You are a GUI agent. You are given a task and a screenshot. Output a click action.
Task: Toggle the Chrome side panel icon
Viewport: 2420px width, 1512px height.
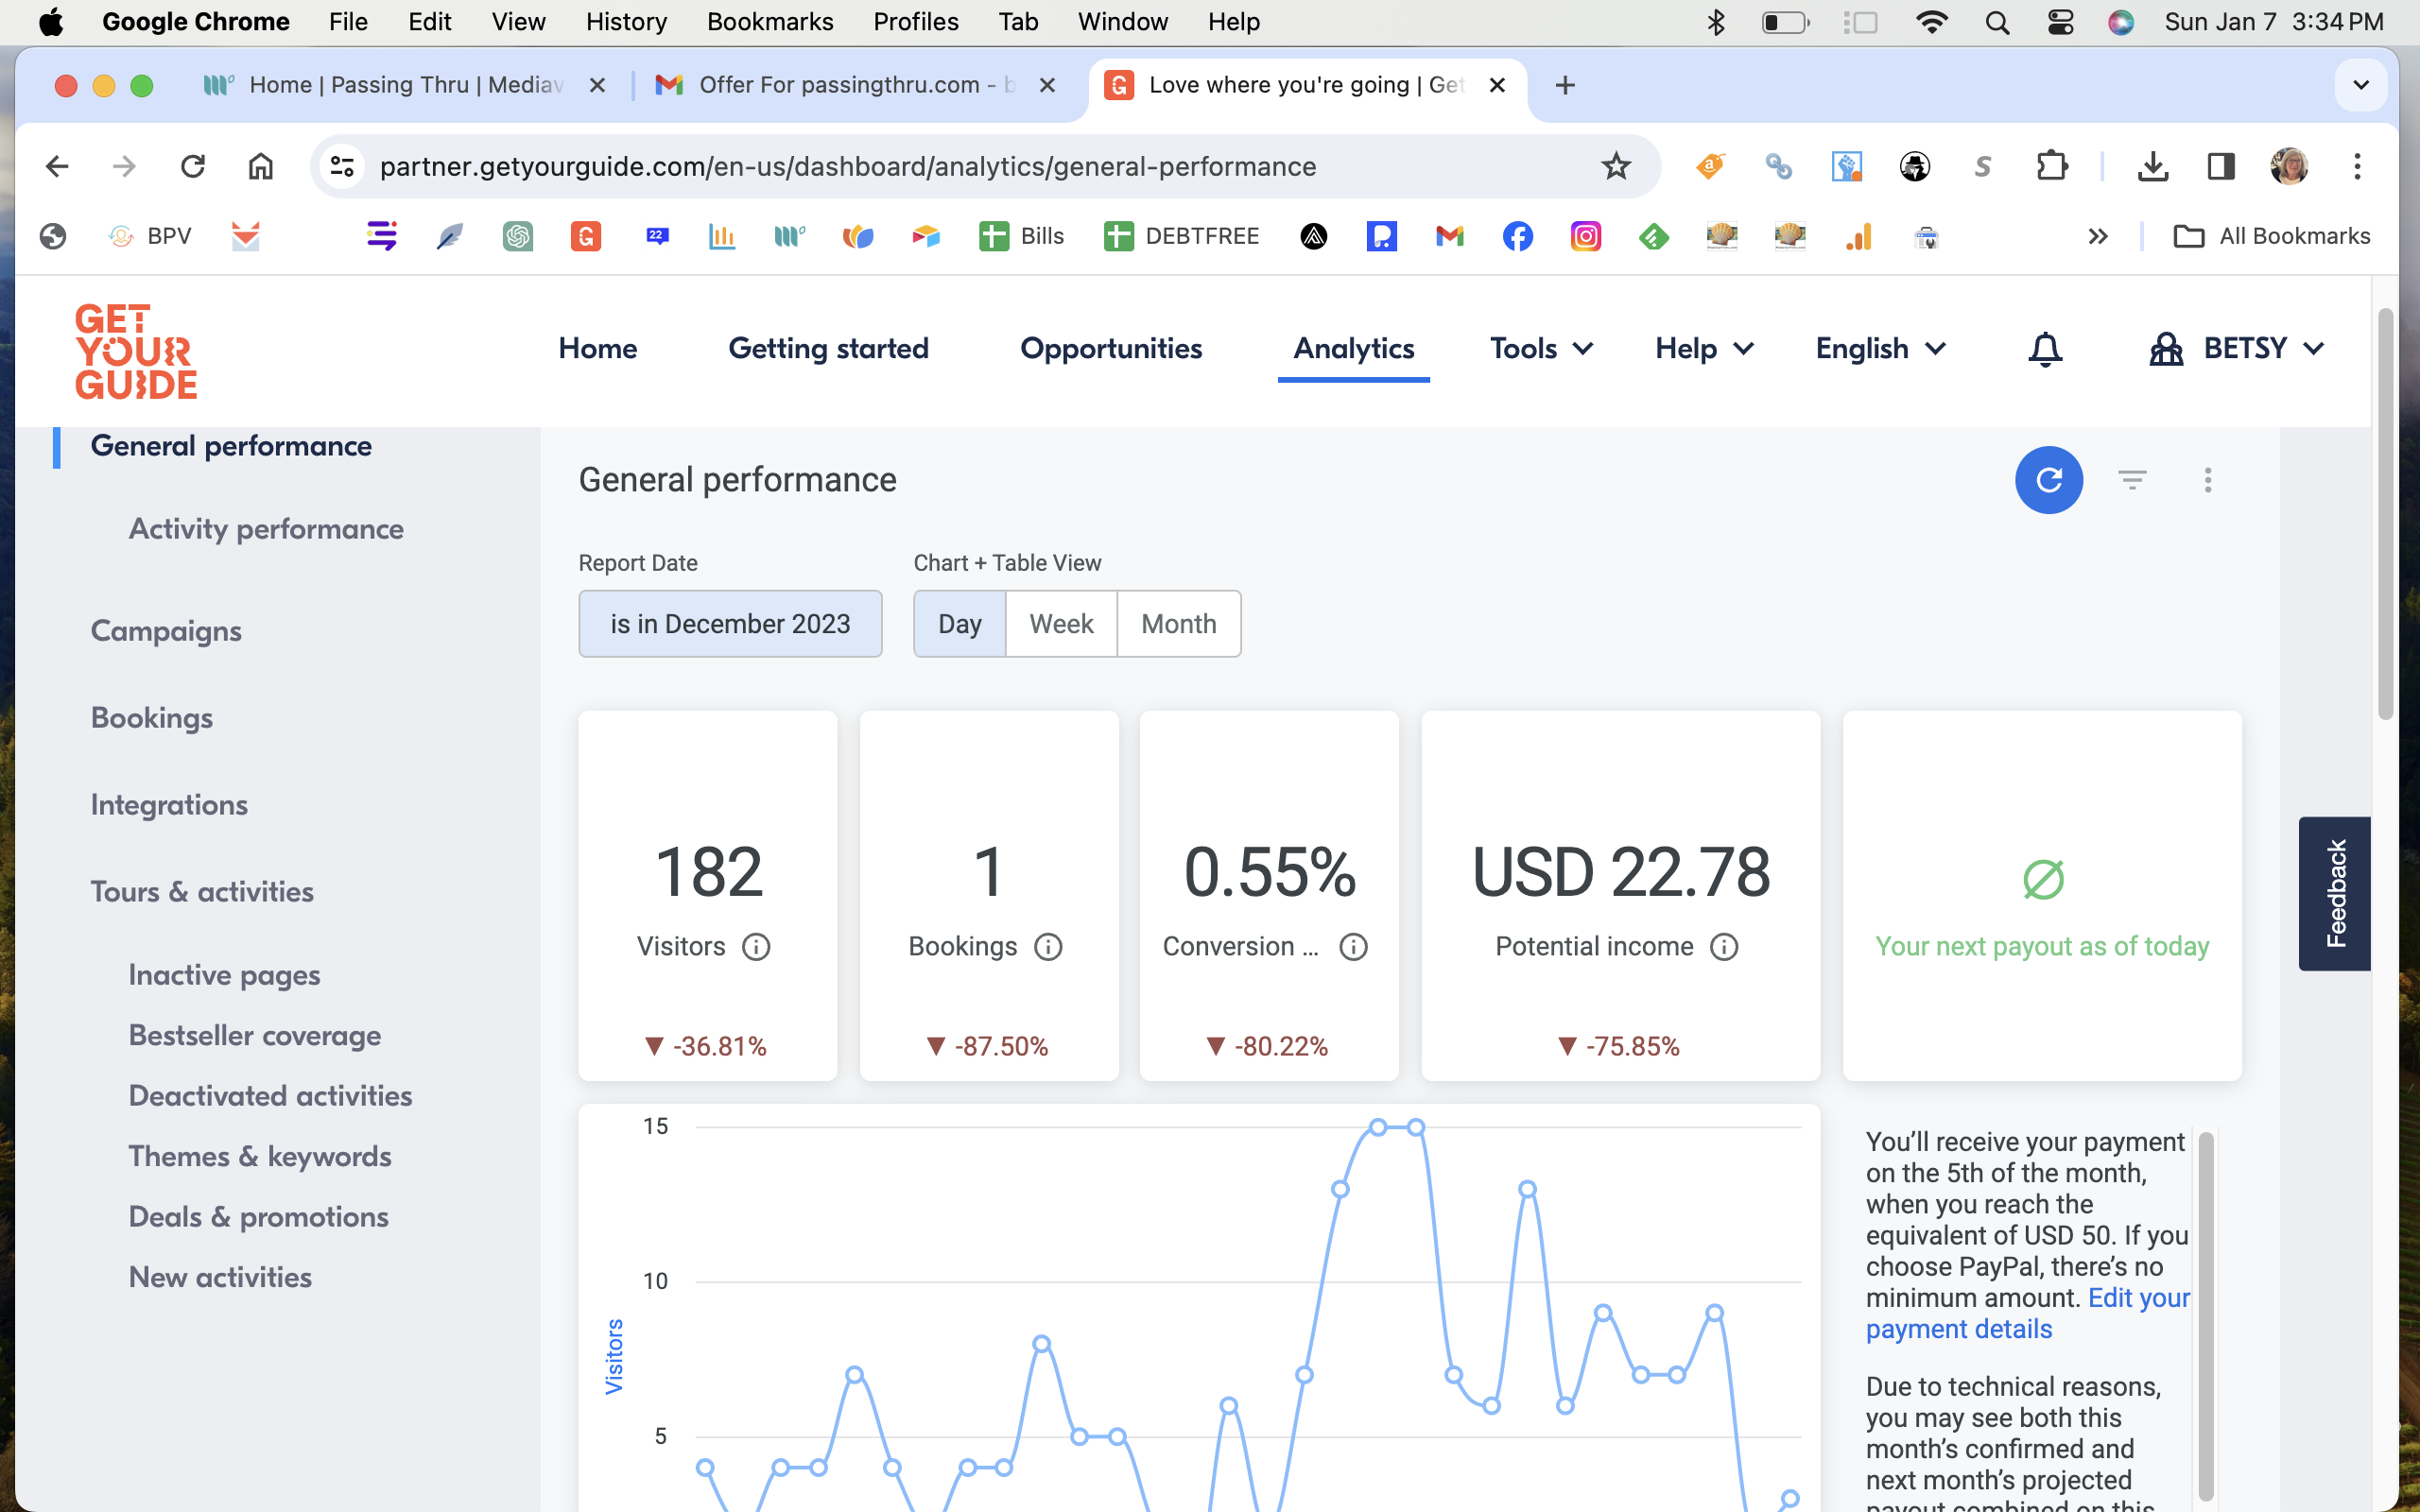click(2221, 166)
